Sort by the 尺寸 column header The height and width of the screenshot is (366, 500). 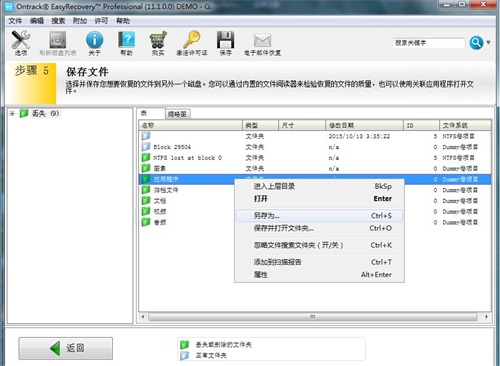tap(302, 125)
